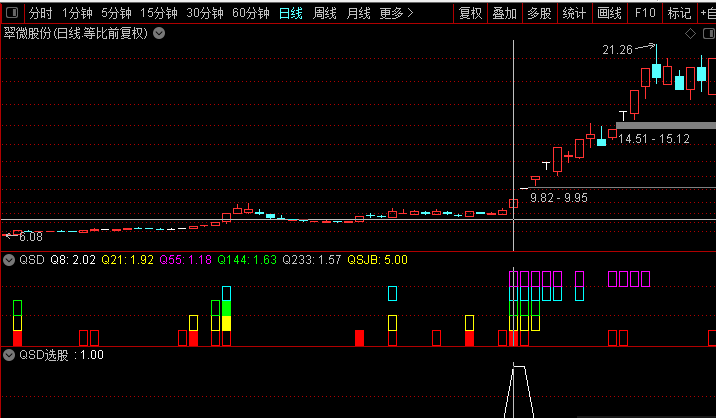716x418 pixels.
Task: Select the 30分钟 period
Action: click(205, 13)
